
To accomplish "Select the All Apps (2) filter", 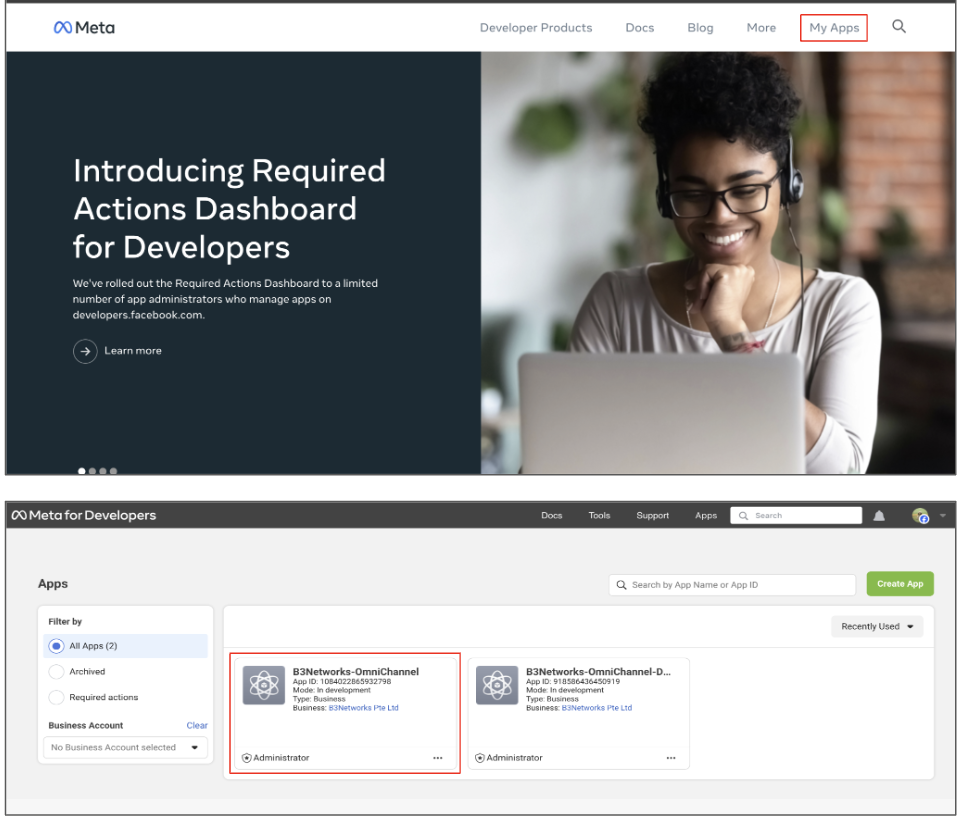I will 126,646.
